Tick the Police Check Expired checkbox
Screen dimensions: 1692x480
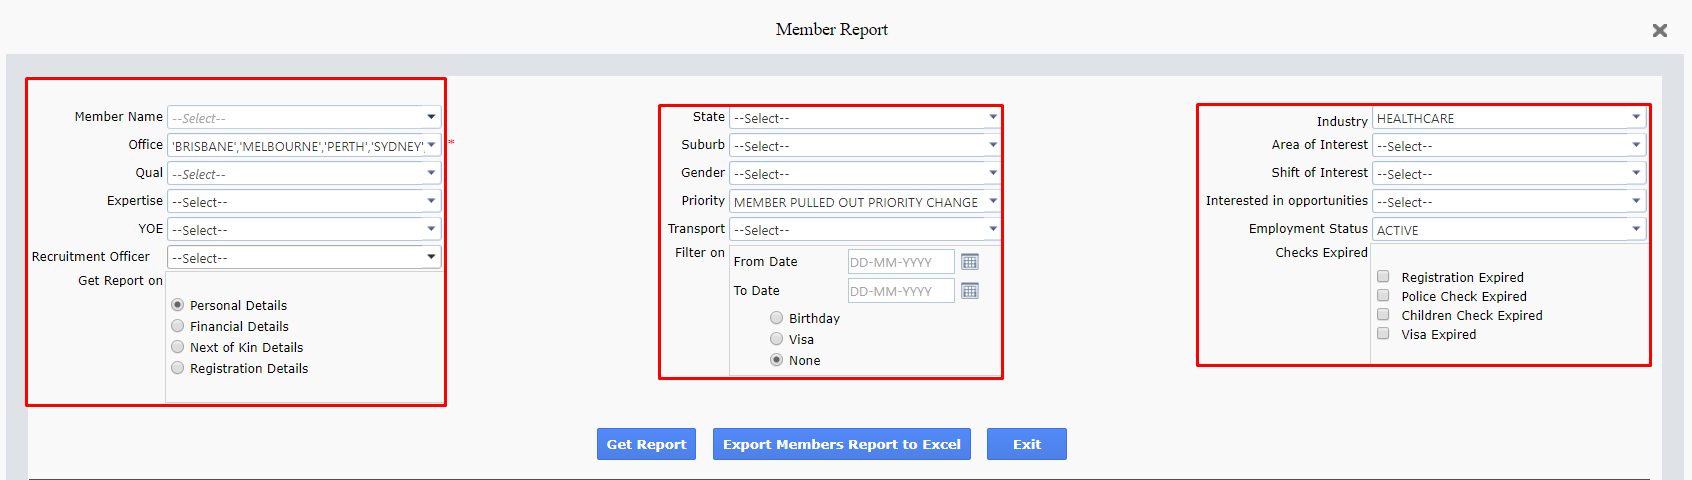point(1383,296)
